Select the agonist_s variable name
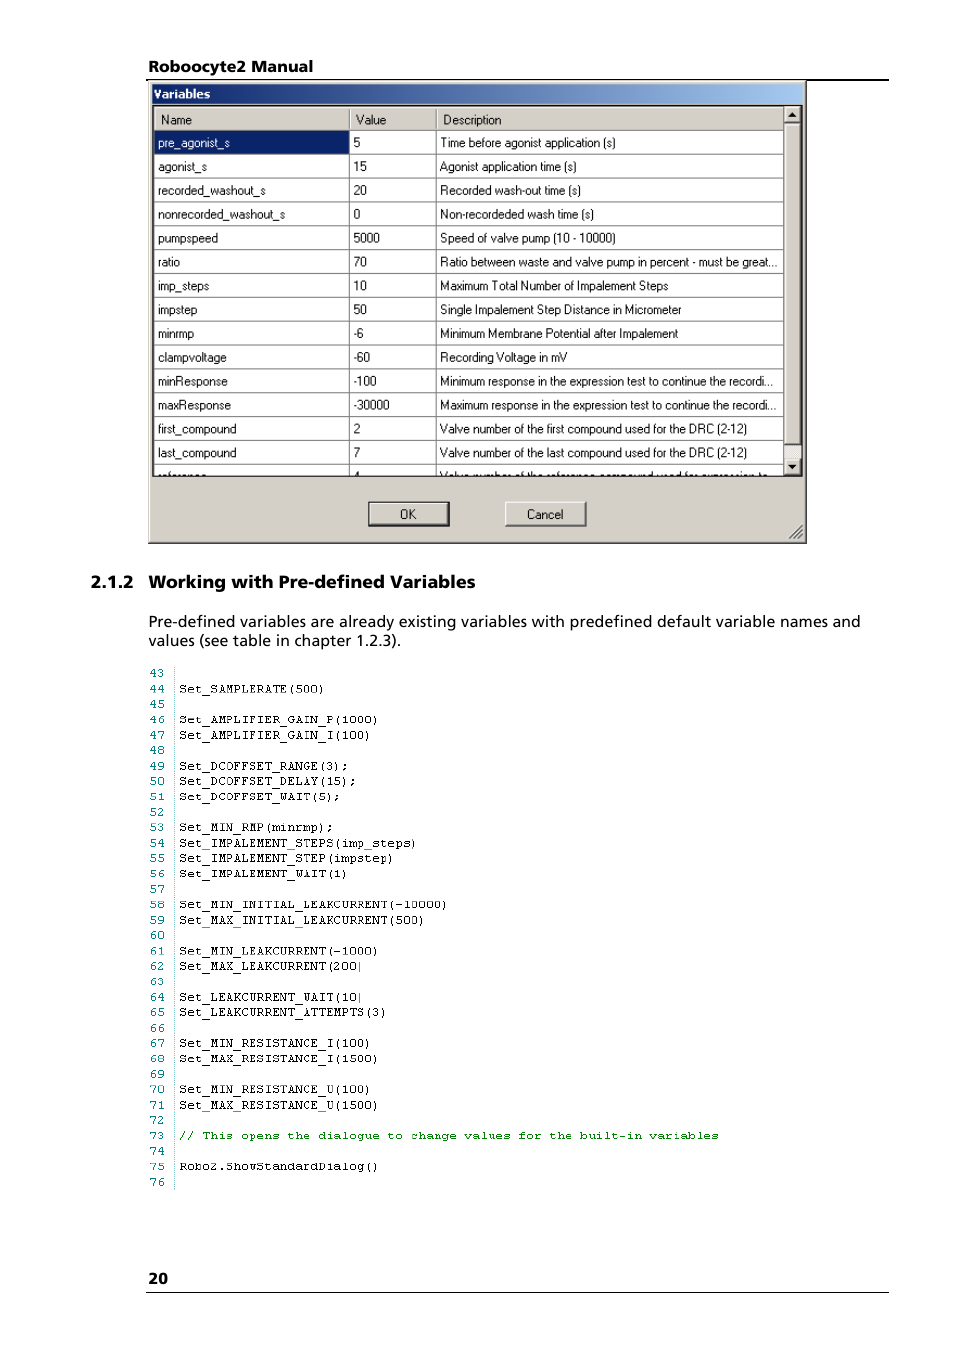Screen dimensions: 954x1351 (x=182, y=167)
